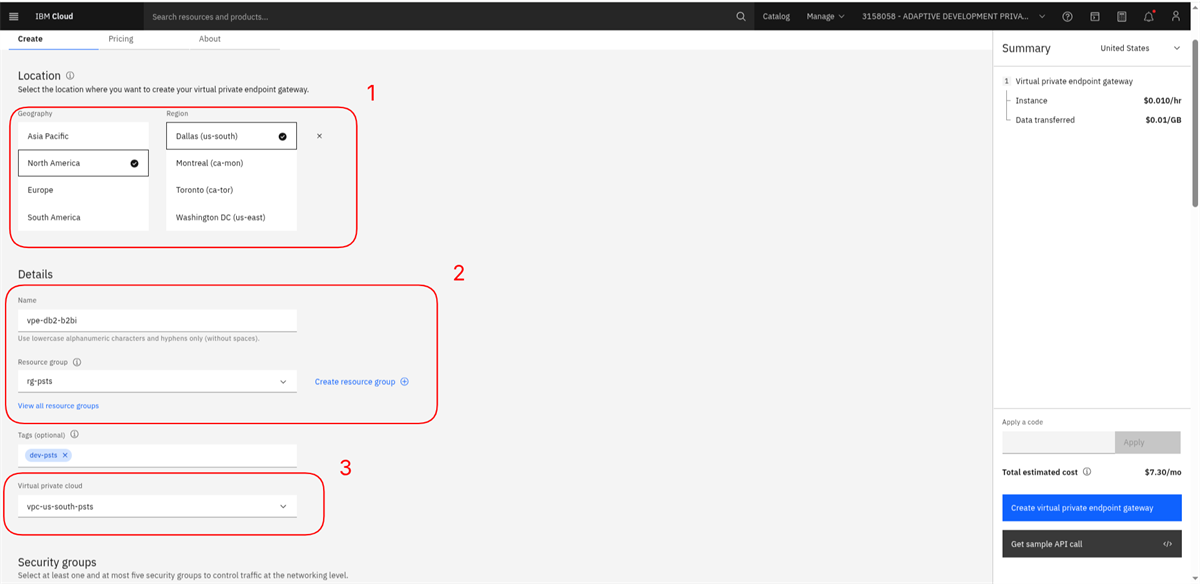This screenshot has height=584, width=1200.
Task: Click the $7.30/mo total cost value
Action: (x=1162, y=472)
